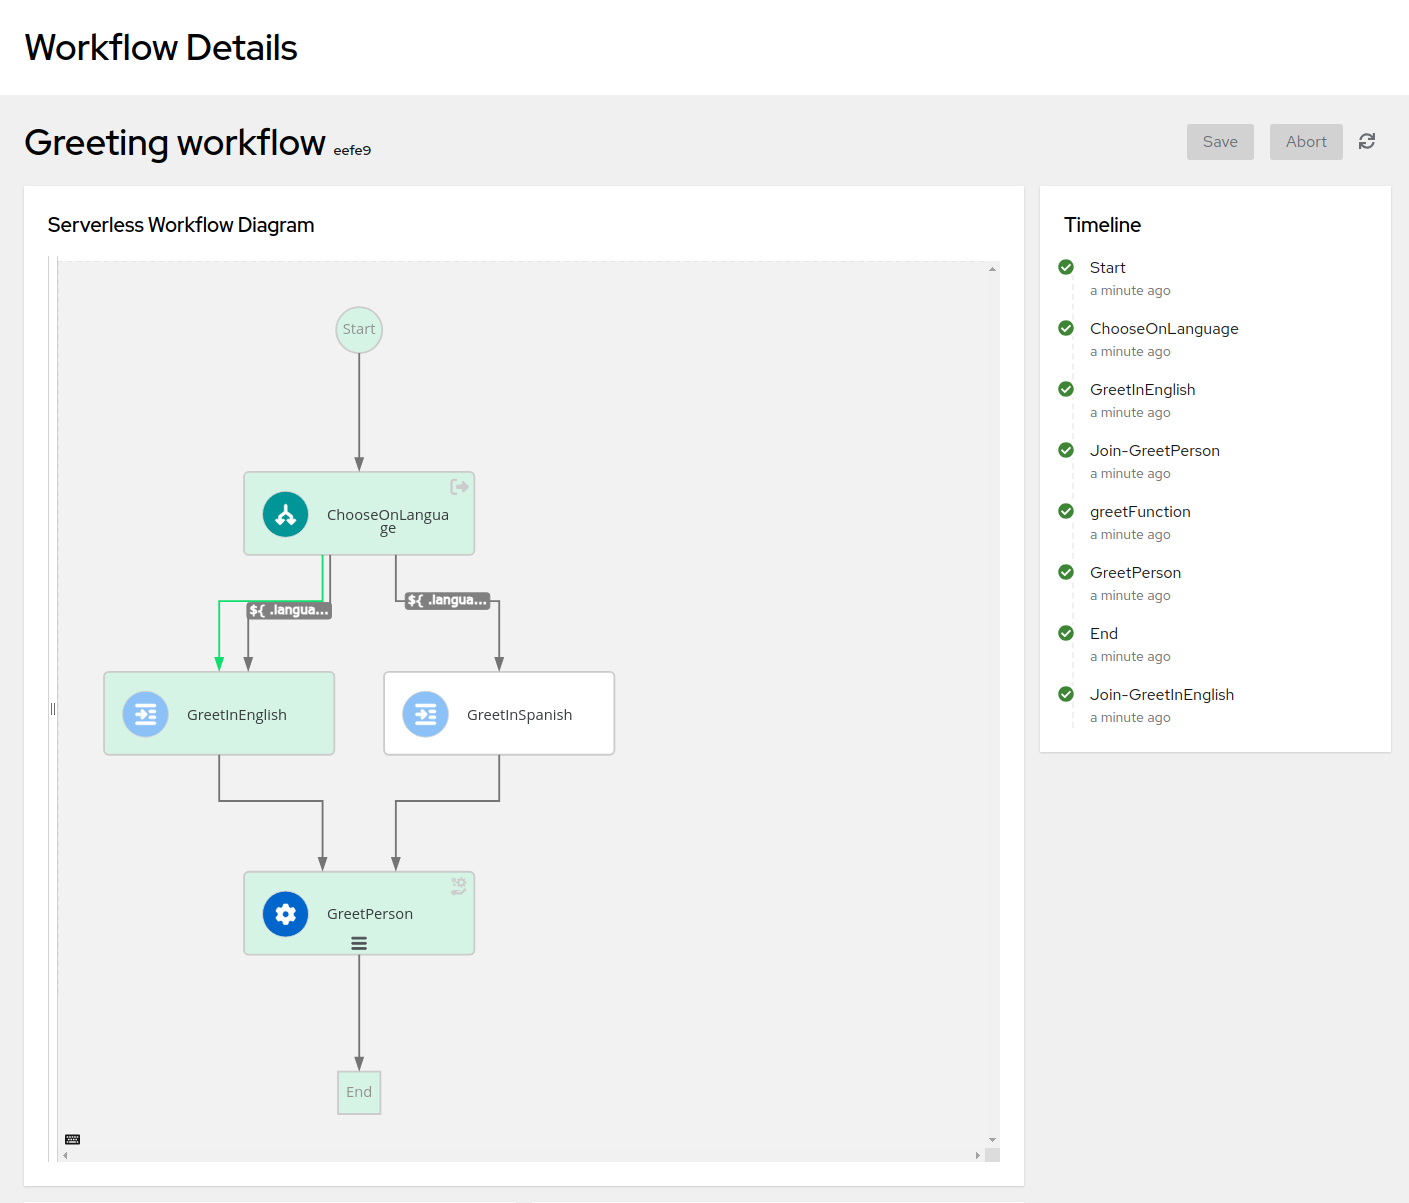Select the End node in the diagram
Viewport: 1409px width, 1203px height.
pyautogui.click(x=358, y=1092)
